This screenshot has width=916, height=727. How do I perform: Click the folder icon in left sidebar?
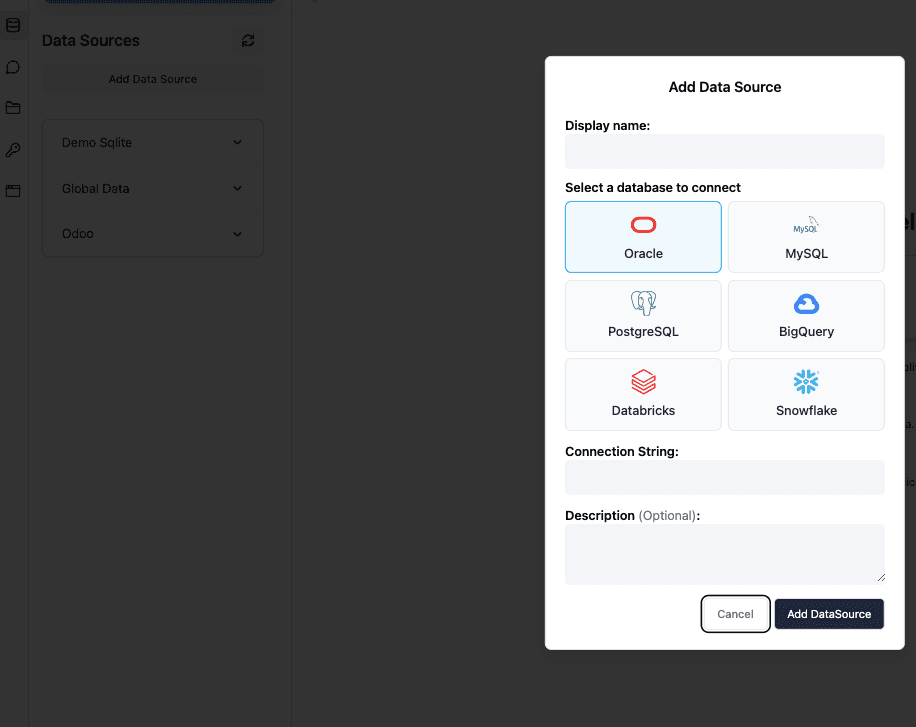click(x=13, y=108)
